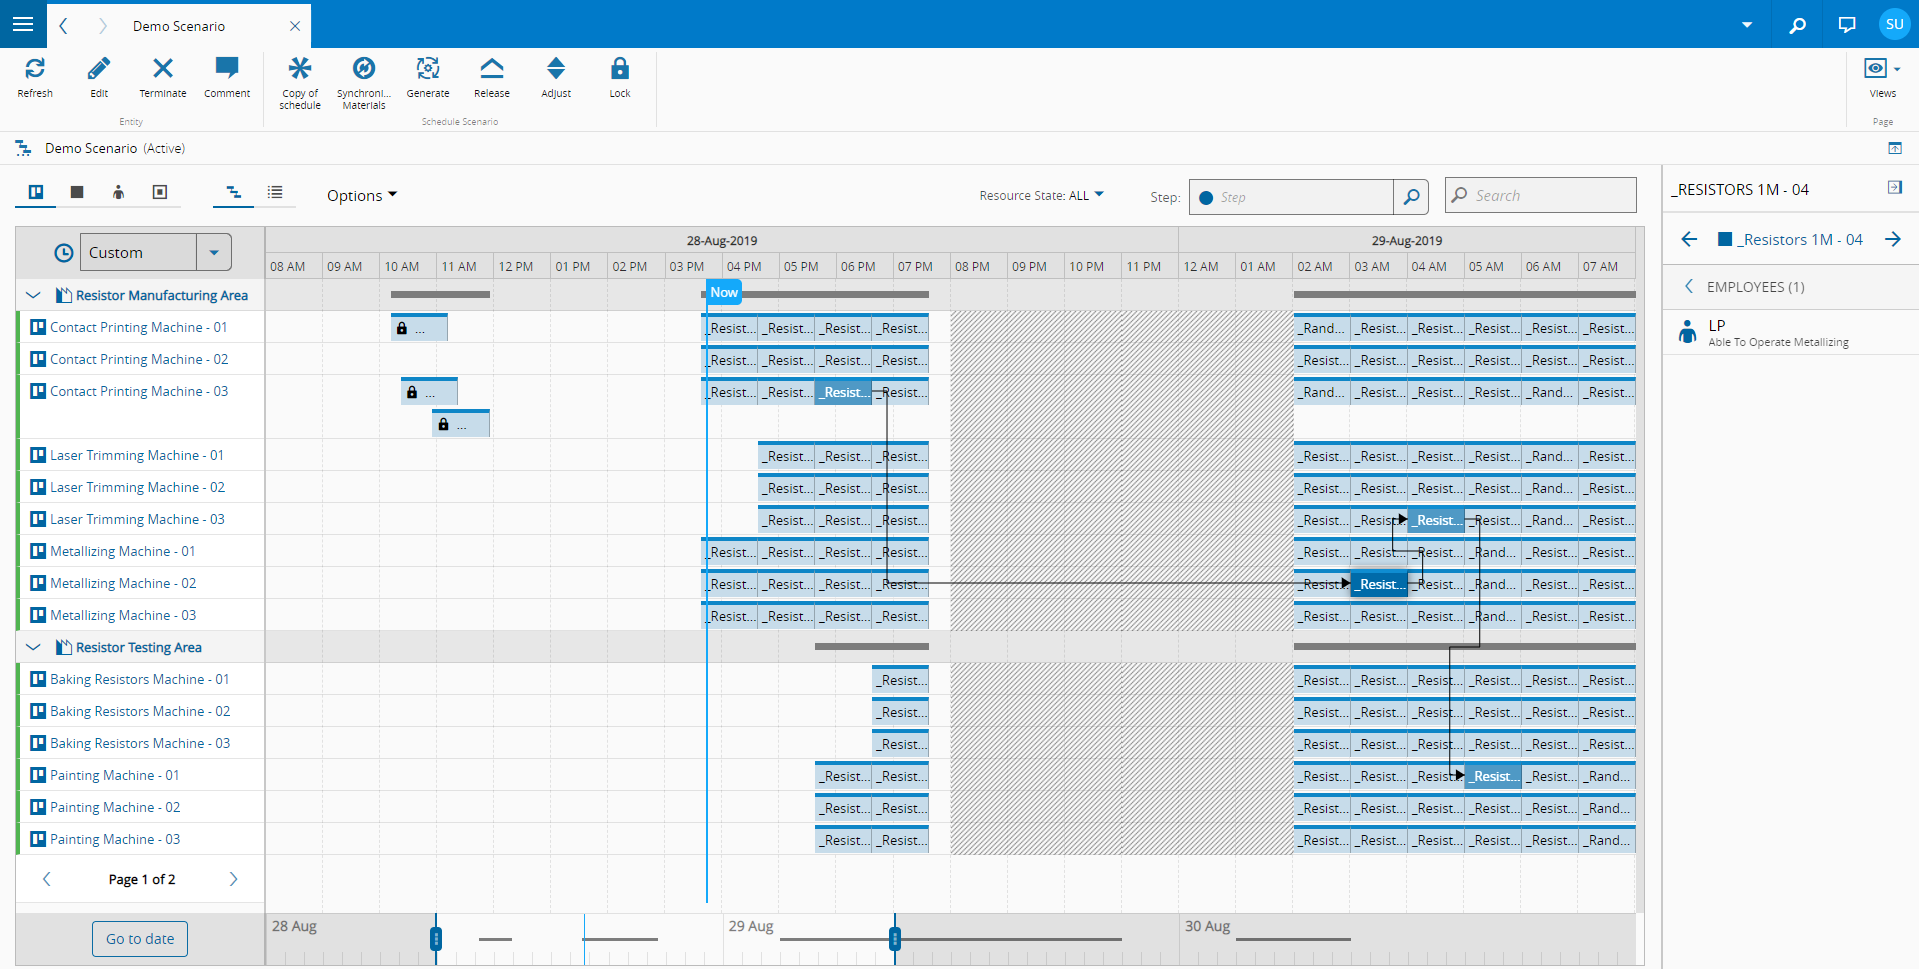Viewport: 1919px width, 969px height.
Task: Collapse the Resistor Manufacturing Area group
Action: point(33,295)
